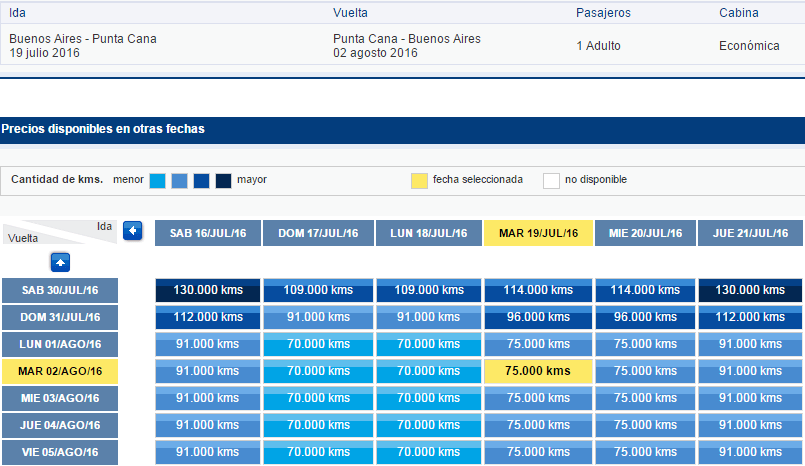Click the 1 Adulto passenger value

[598, 46]
